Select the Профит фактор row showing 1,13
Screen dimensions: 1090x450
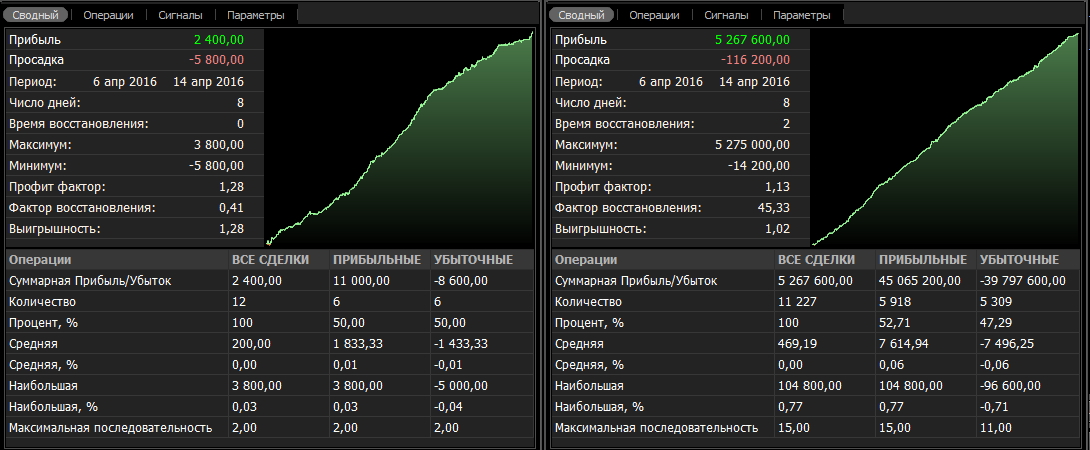point(670,186)
